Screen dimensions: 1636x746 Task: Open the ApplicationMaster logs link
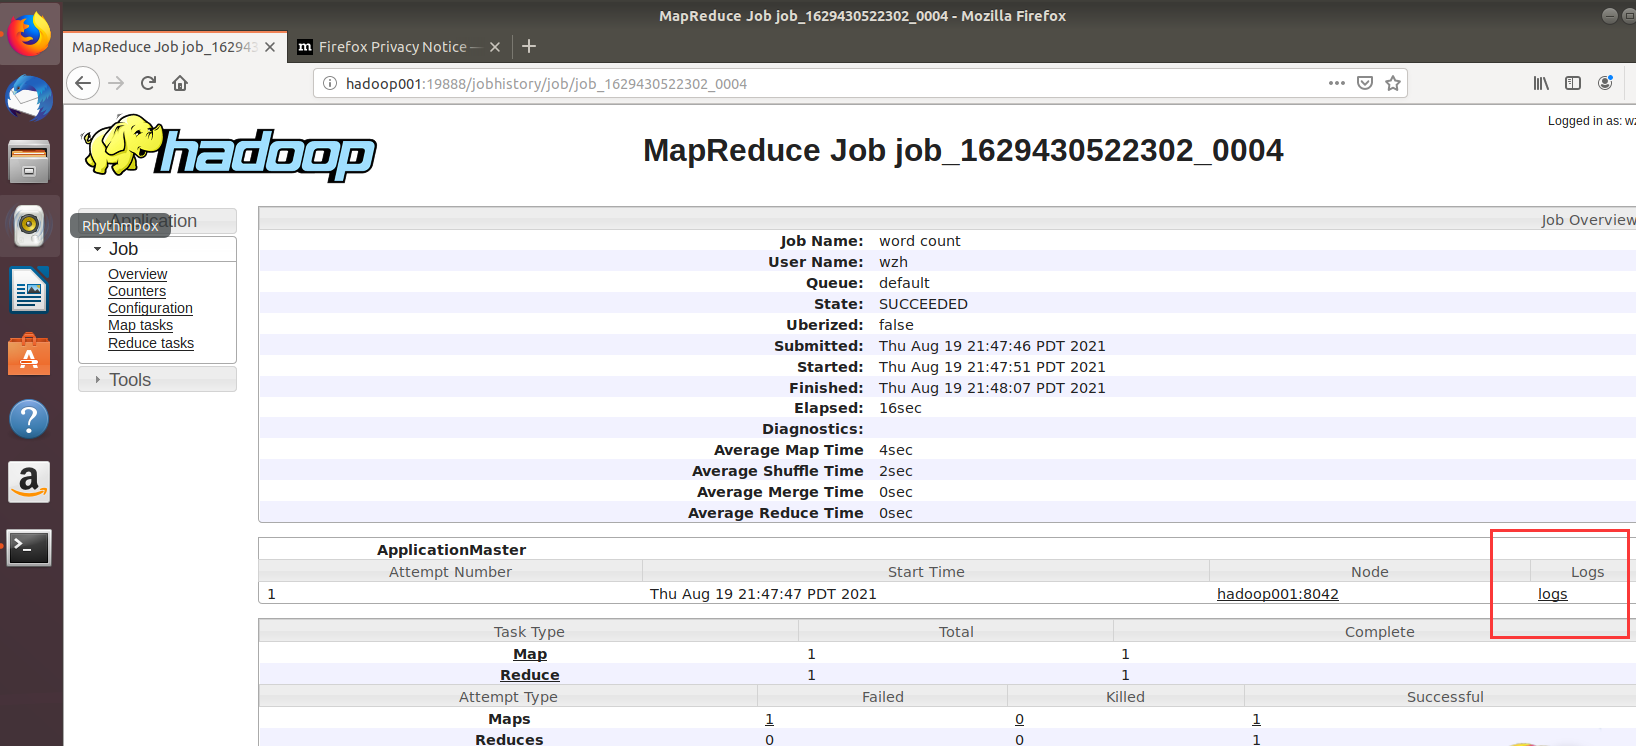pos(1552,594)
